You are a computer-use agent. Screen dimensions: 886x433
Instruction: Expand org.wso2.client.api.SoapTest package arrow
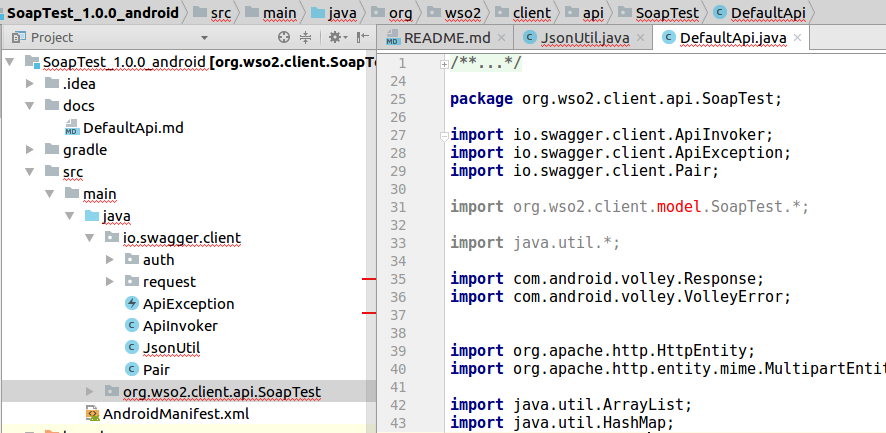click(89, 392)
